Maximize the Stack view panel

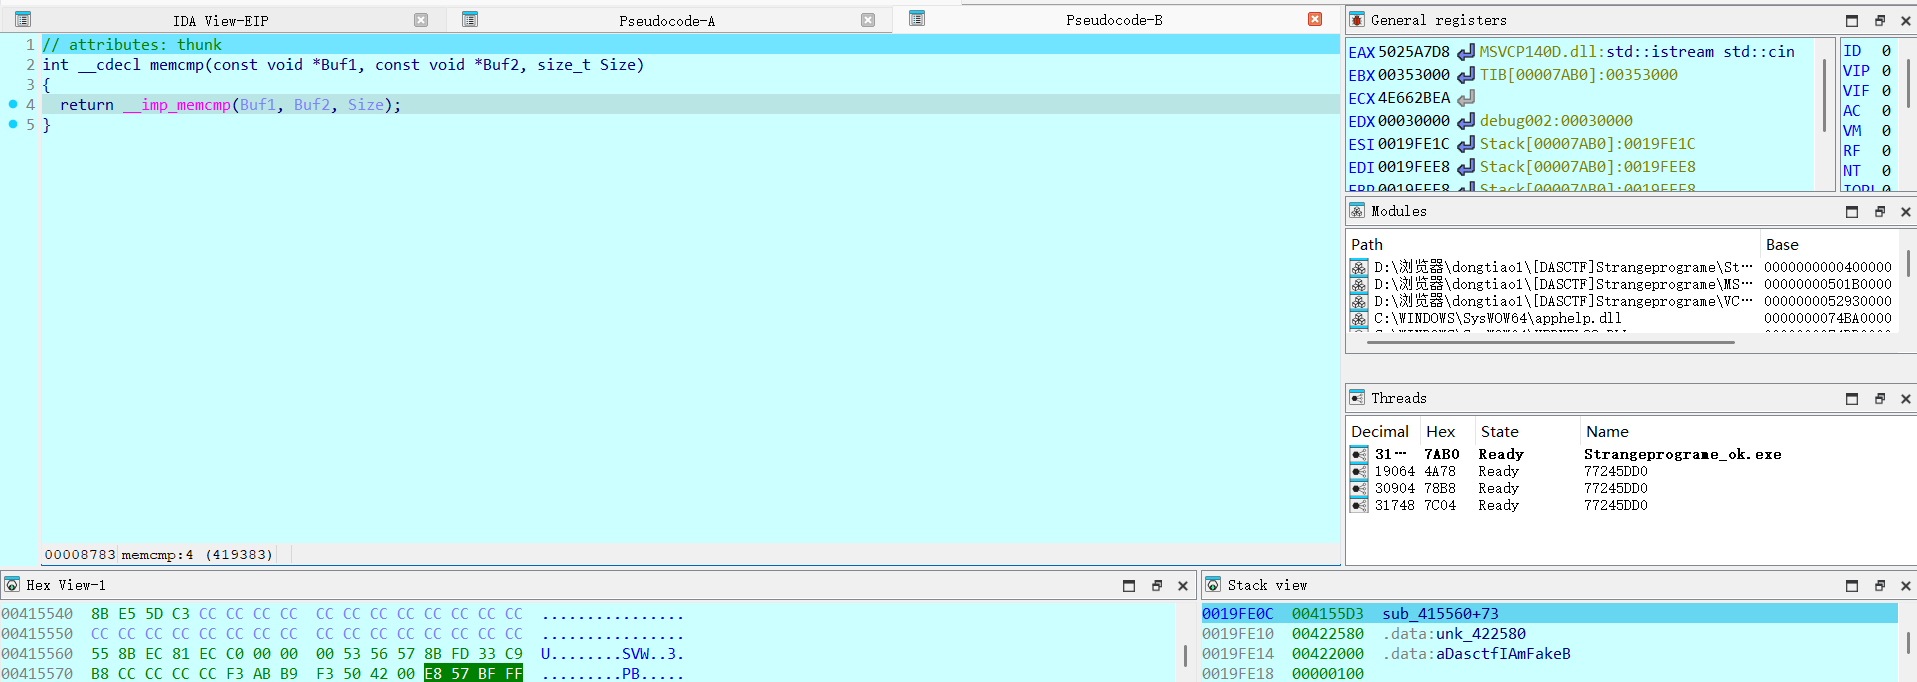(x=1852, y=586)
